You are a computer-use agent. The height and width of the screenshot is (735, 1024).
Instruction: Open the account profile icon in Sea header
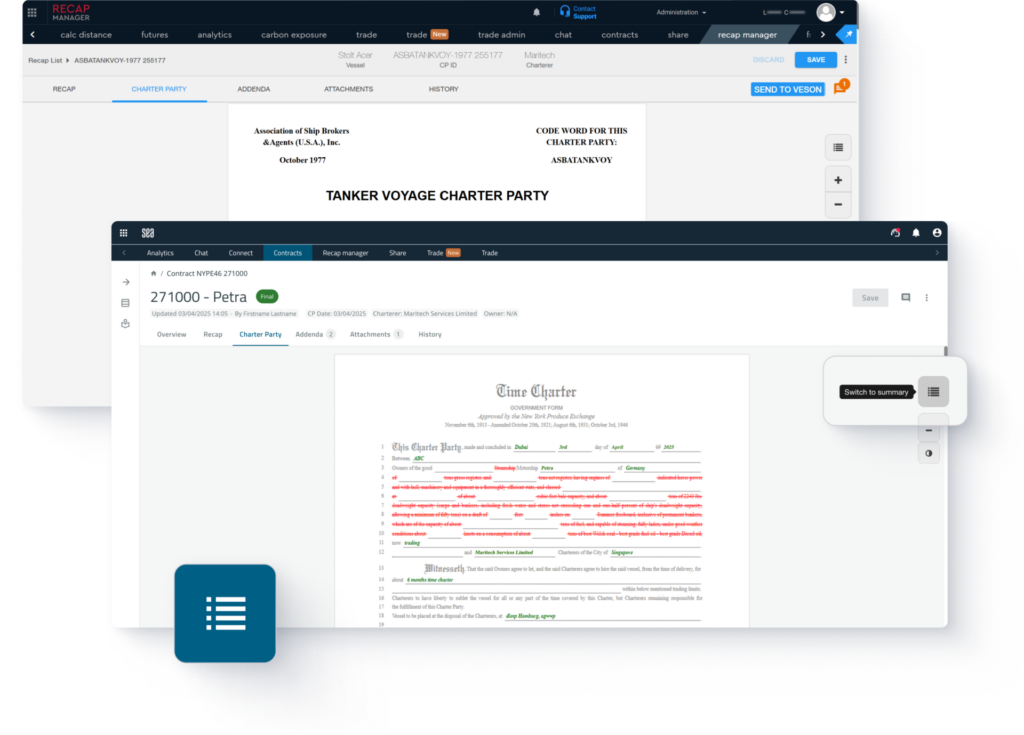pos(937,233)
